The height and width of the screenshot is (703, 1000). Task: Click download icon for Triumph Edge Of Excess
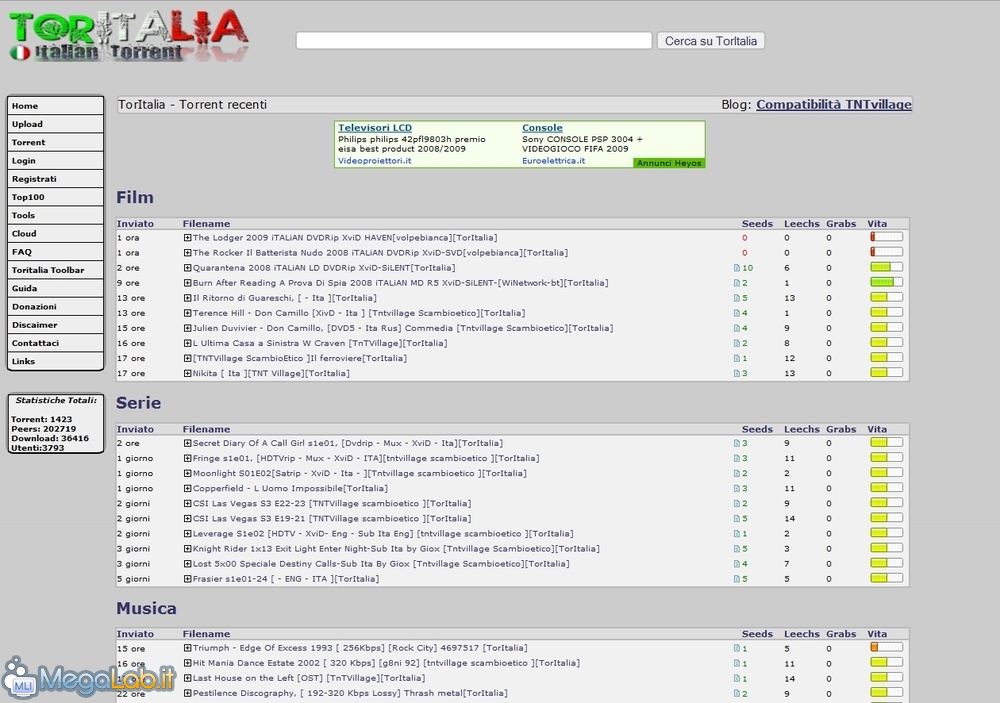pyautogui.click(x=737, y=648)
